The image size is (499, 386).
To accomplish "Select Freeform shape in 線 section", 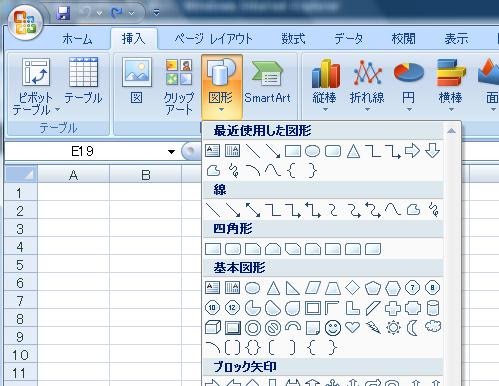I will tap(413, 210).
